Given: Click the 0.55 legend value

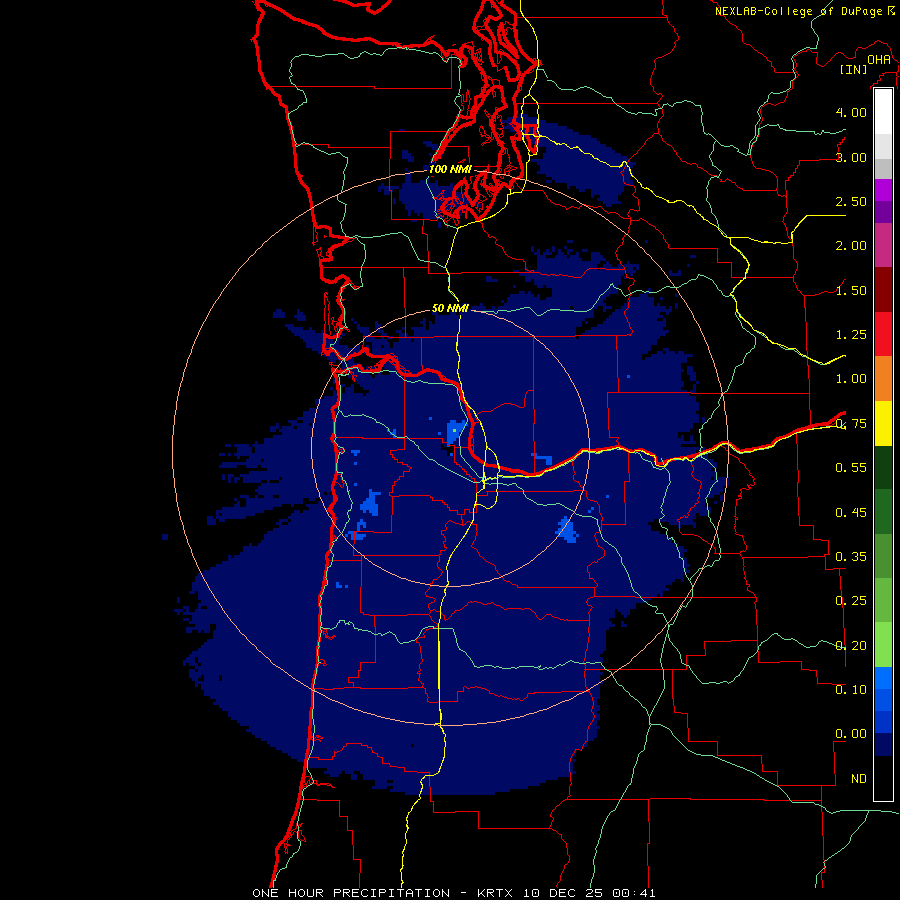Looking at the screenshot, I should pyautogui.click(x=851, y=468).
